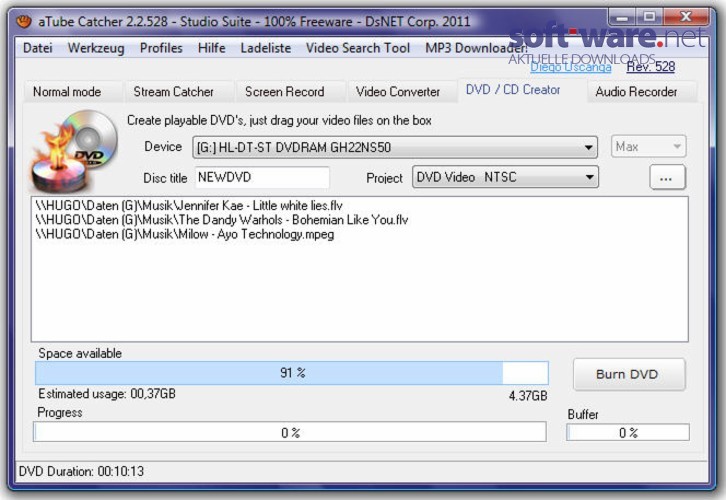Click the DVD Duration status text
This screenshot has height=500, width=726.
click(x=81, y=471)
